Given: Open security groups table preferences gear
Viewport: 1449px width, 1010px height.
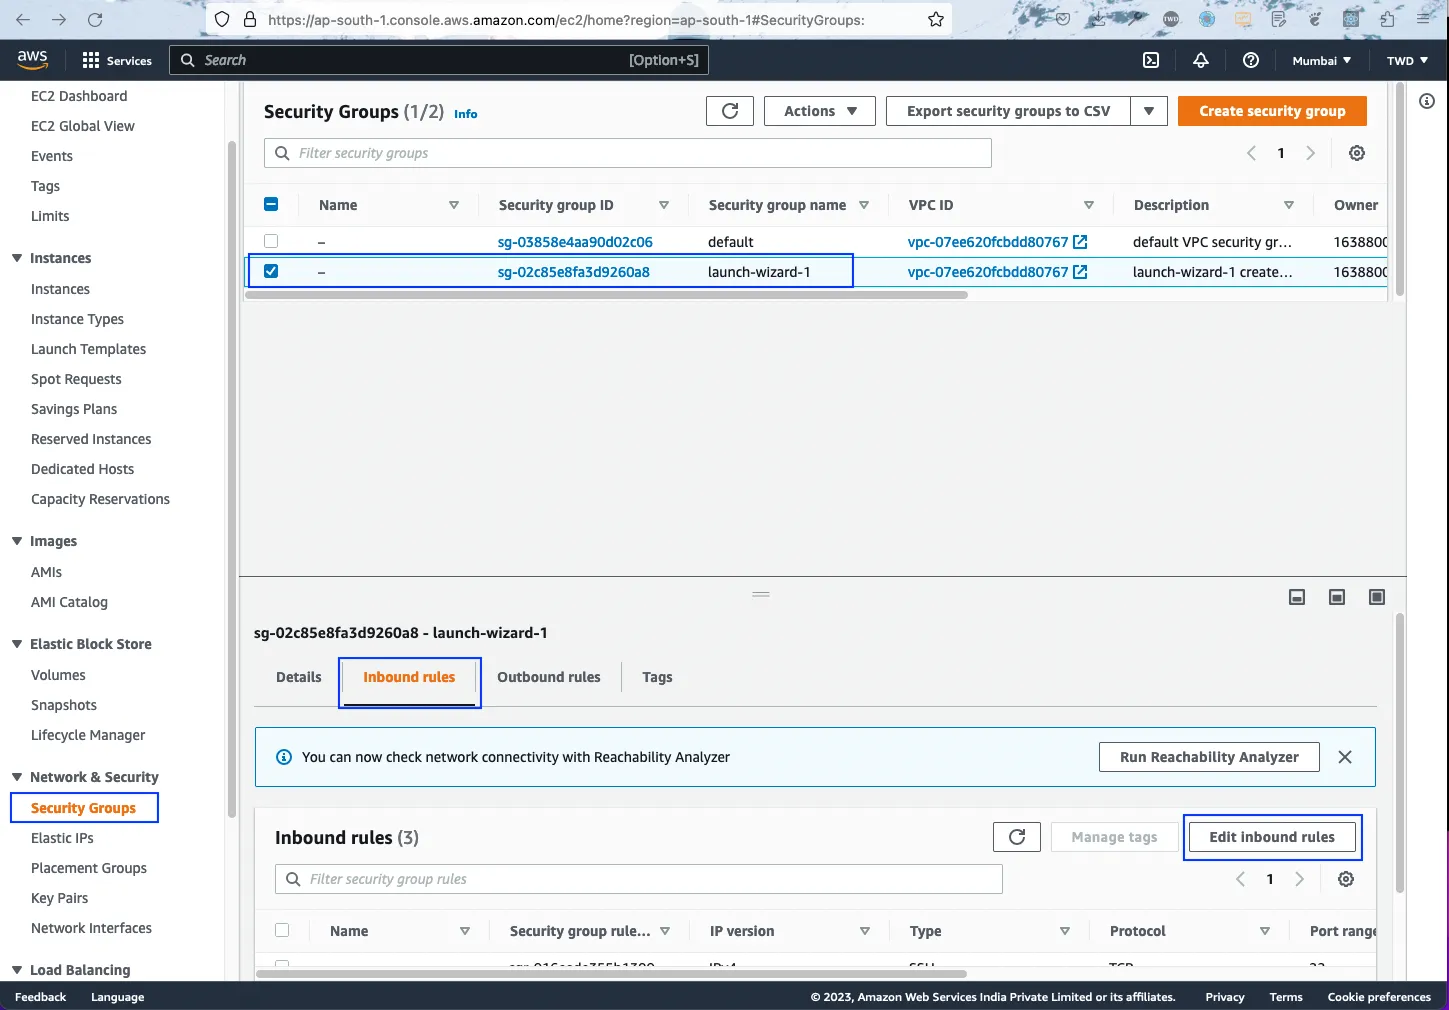Looking at the screenshot, I should pos(1357,153).
